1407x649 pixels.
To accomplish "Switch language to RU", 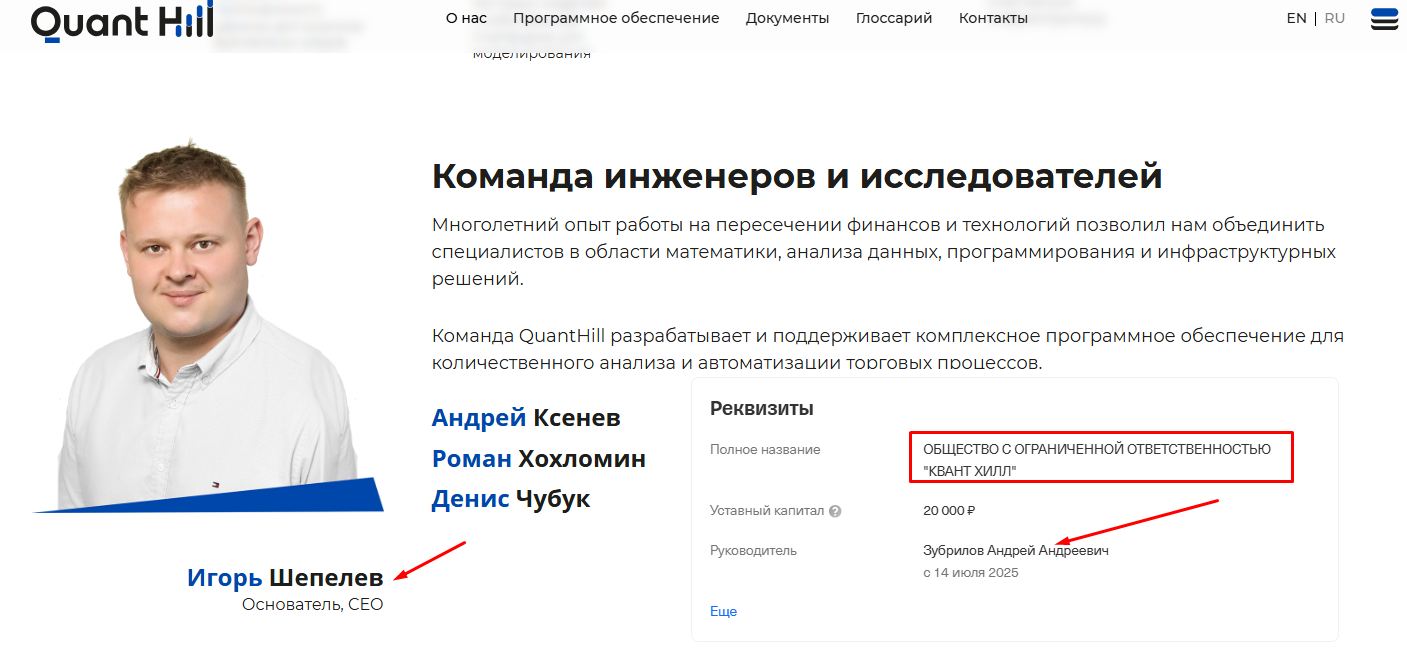I will point(1335,18).
